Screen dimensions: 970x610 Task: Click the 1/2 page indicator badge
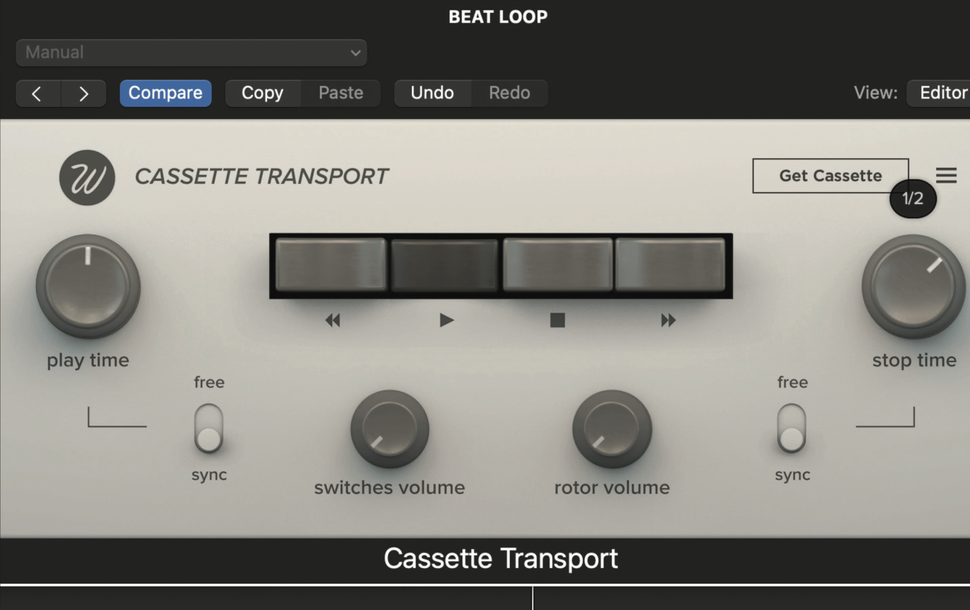tap(912, 199)
